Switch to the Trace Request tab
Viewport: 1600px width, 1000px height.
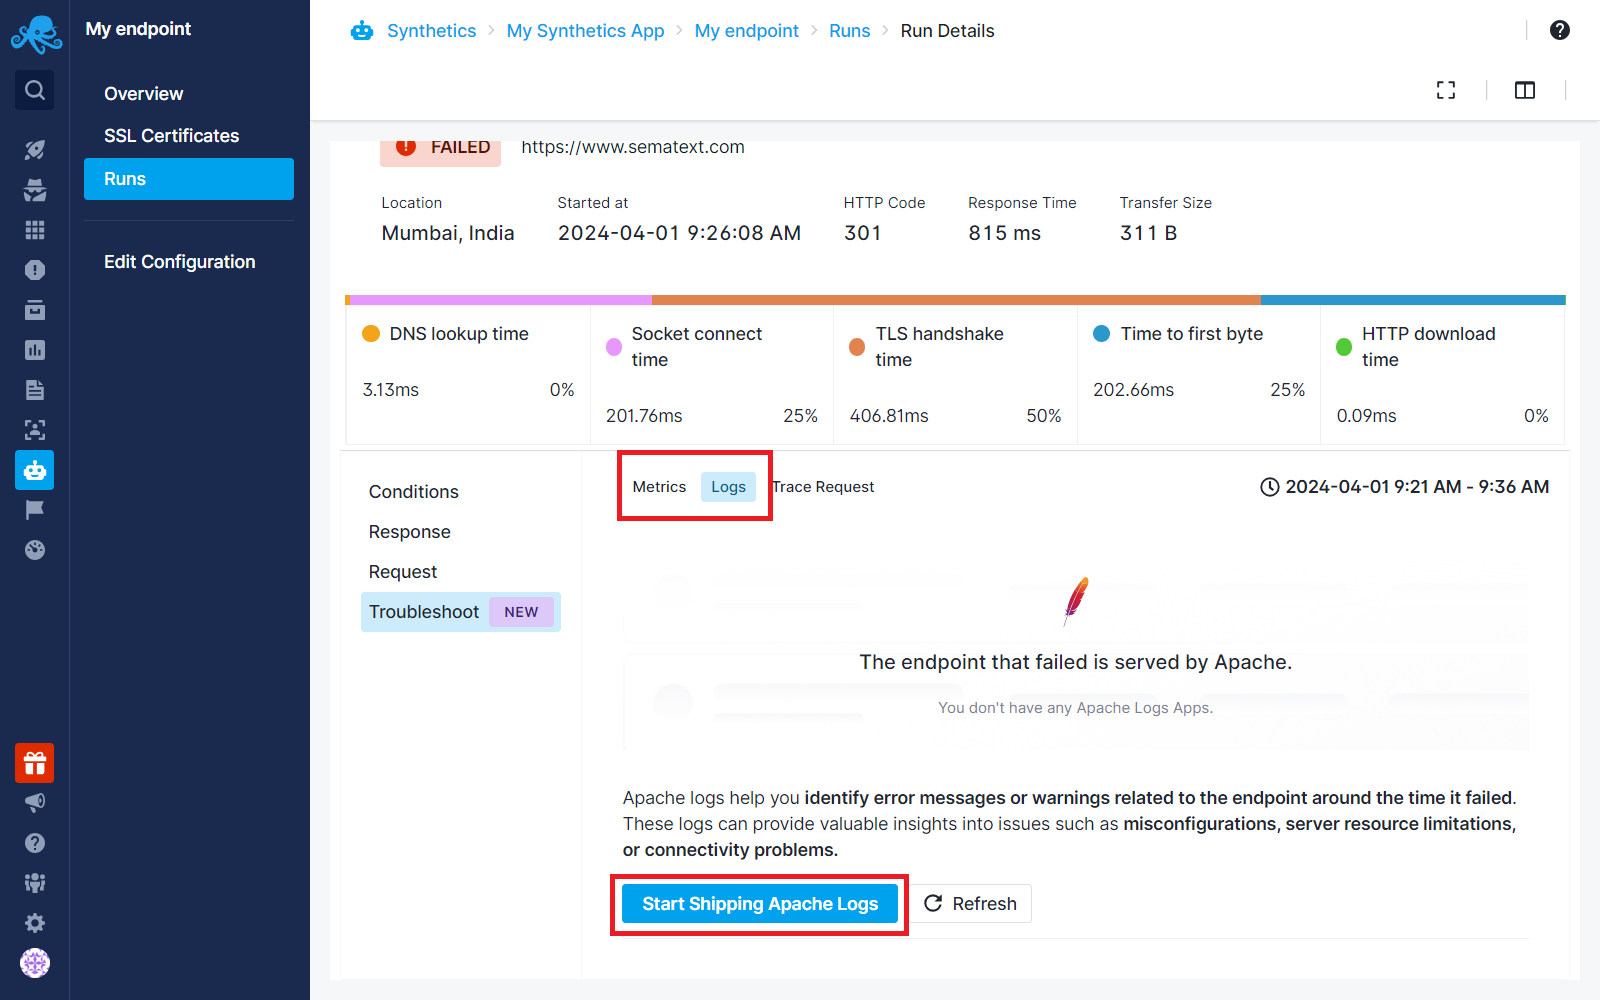click(823, 487)
